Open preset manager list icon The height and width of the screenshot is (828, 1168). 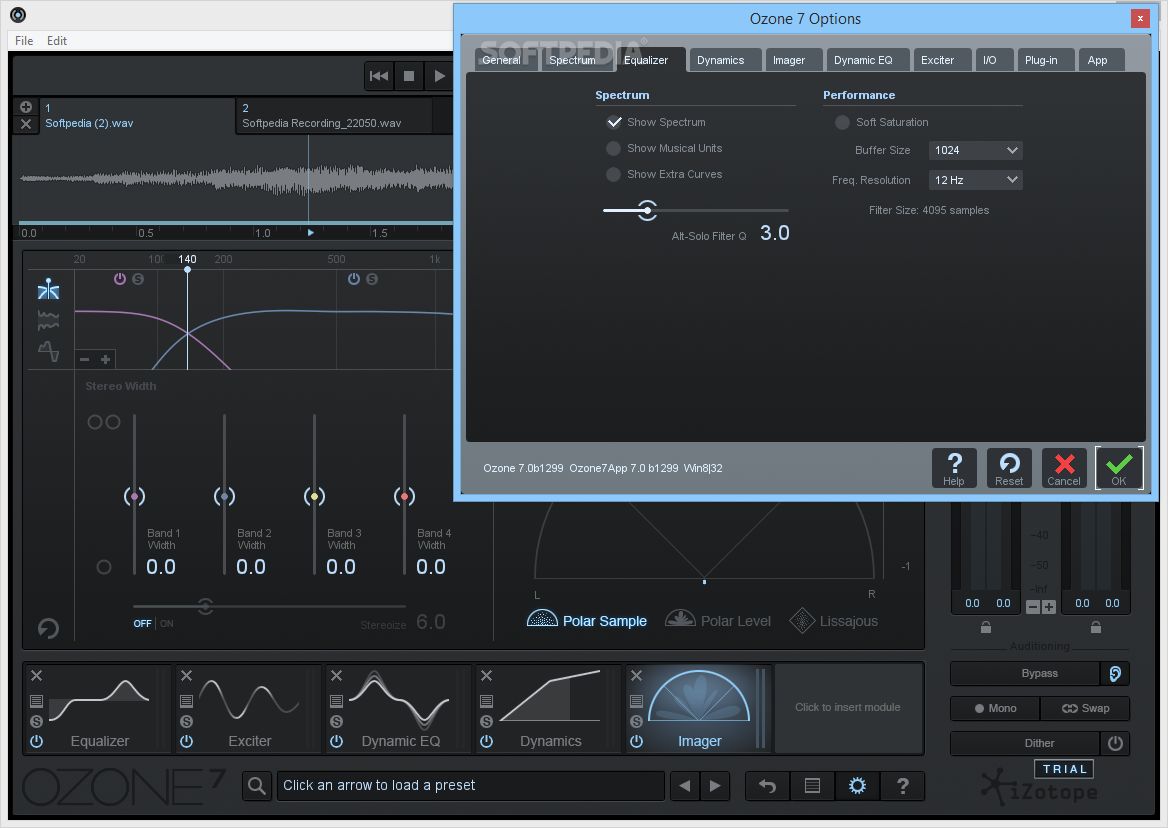[813, 786]
